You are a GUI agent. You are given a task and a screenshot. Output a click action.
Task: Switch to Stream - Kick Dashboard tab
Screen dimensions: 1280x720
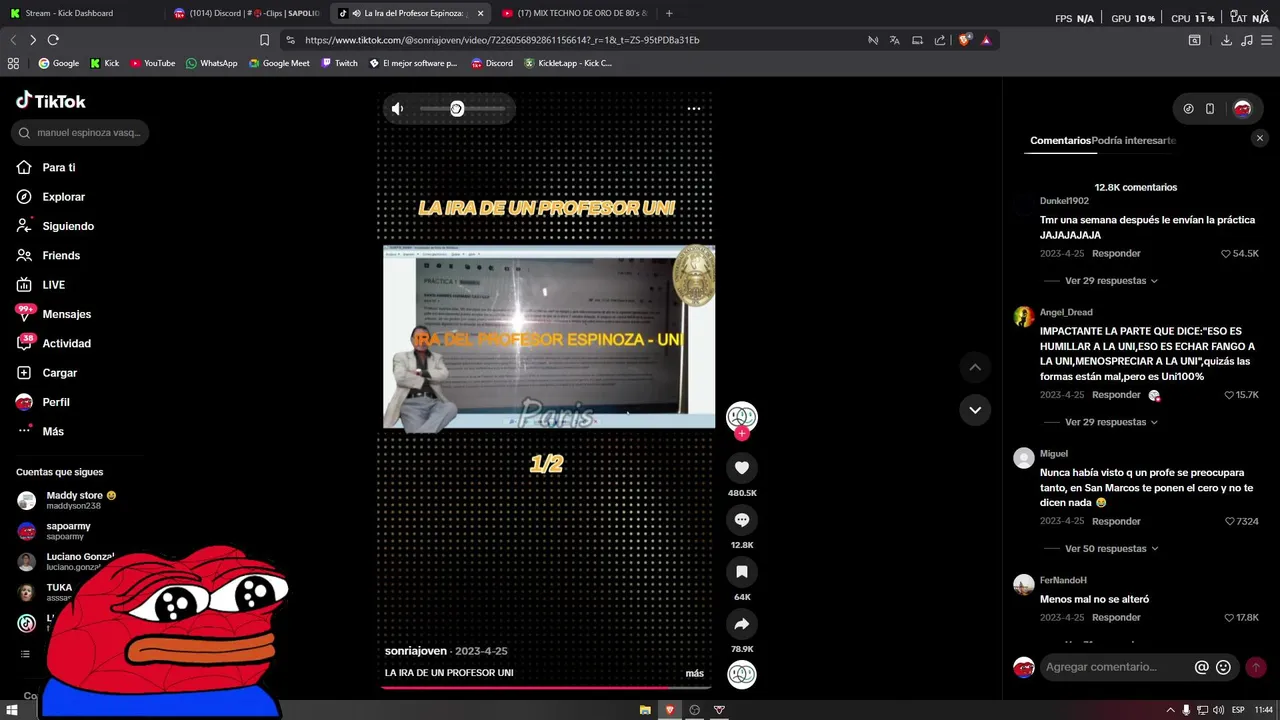click(x=68, y=13)
